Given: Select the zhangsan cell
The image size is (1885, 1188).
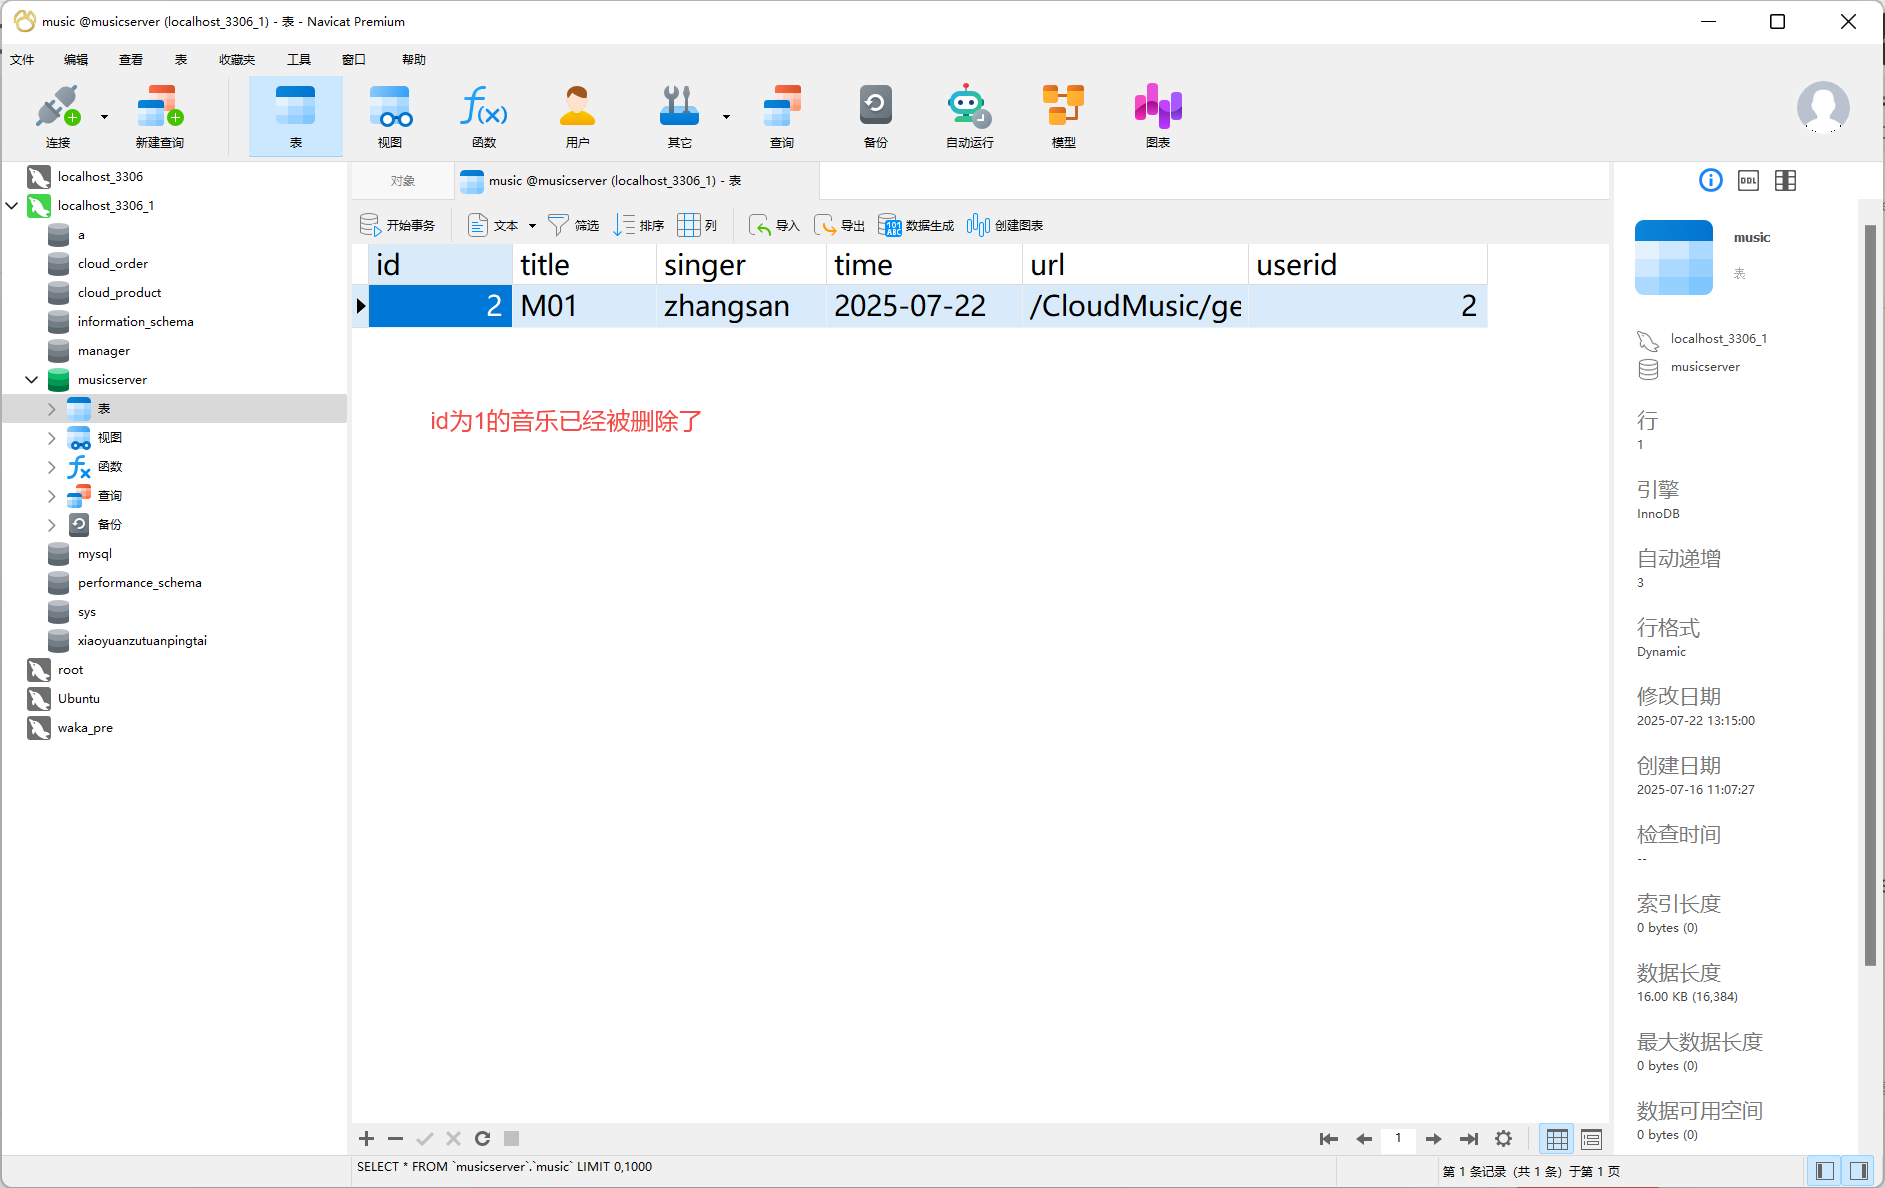Looking at the screenshot, I should pos(740,306).
